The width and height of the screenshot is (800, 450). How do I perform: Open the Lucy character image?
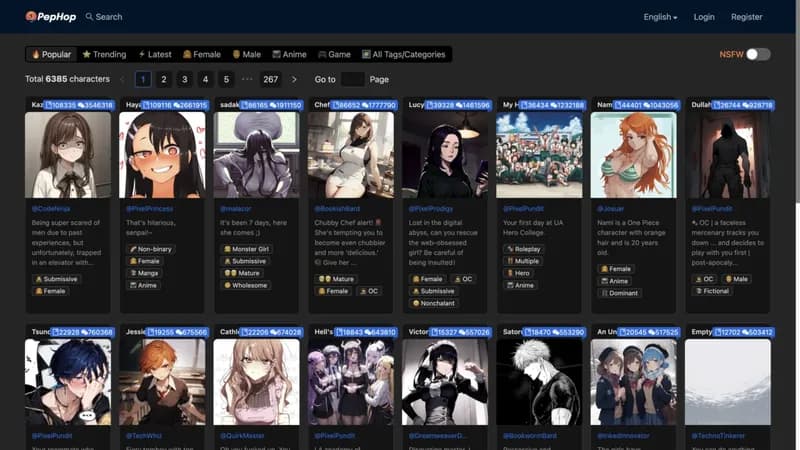pos(445,155)
